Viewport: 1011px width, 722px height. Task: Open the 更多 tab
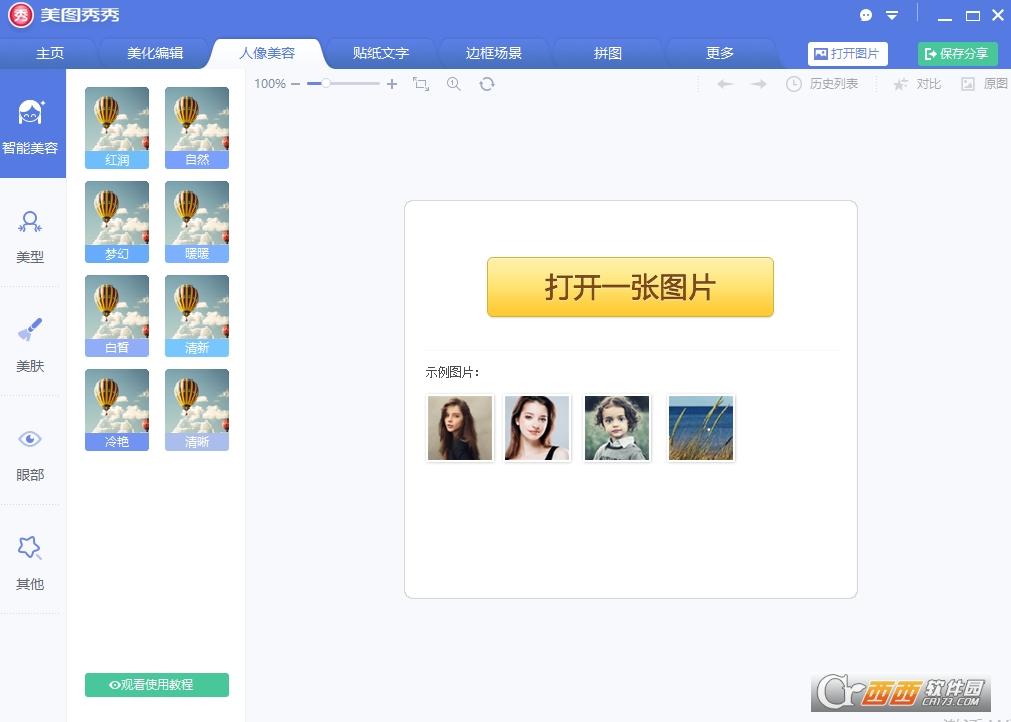(720, 54)
